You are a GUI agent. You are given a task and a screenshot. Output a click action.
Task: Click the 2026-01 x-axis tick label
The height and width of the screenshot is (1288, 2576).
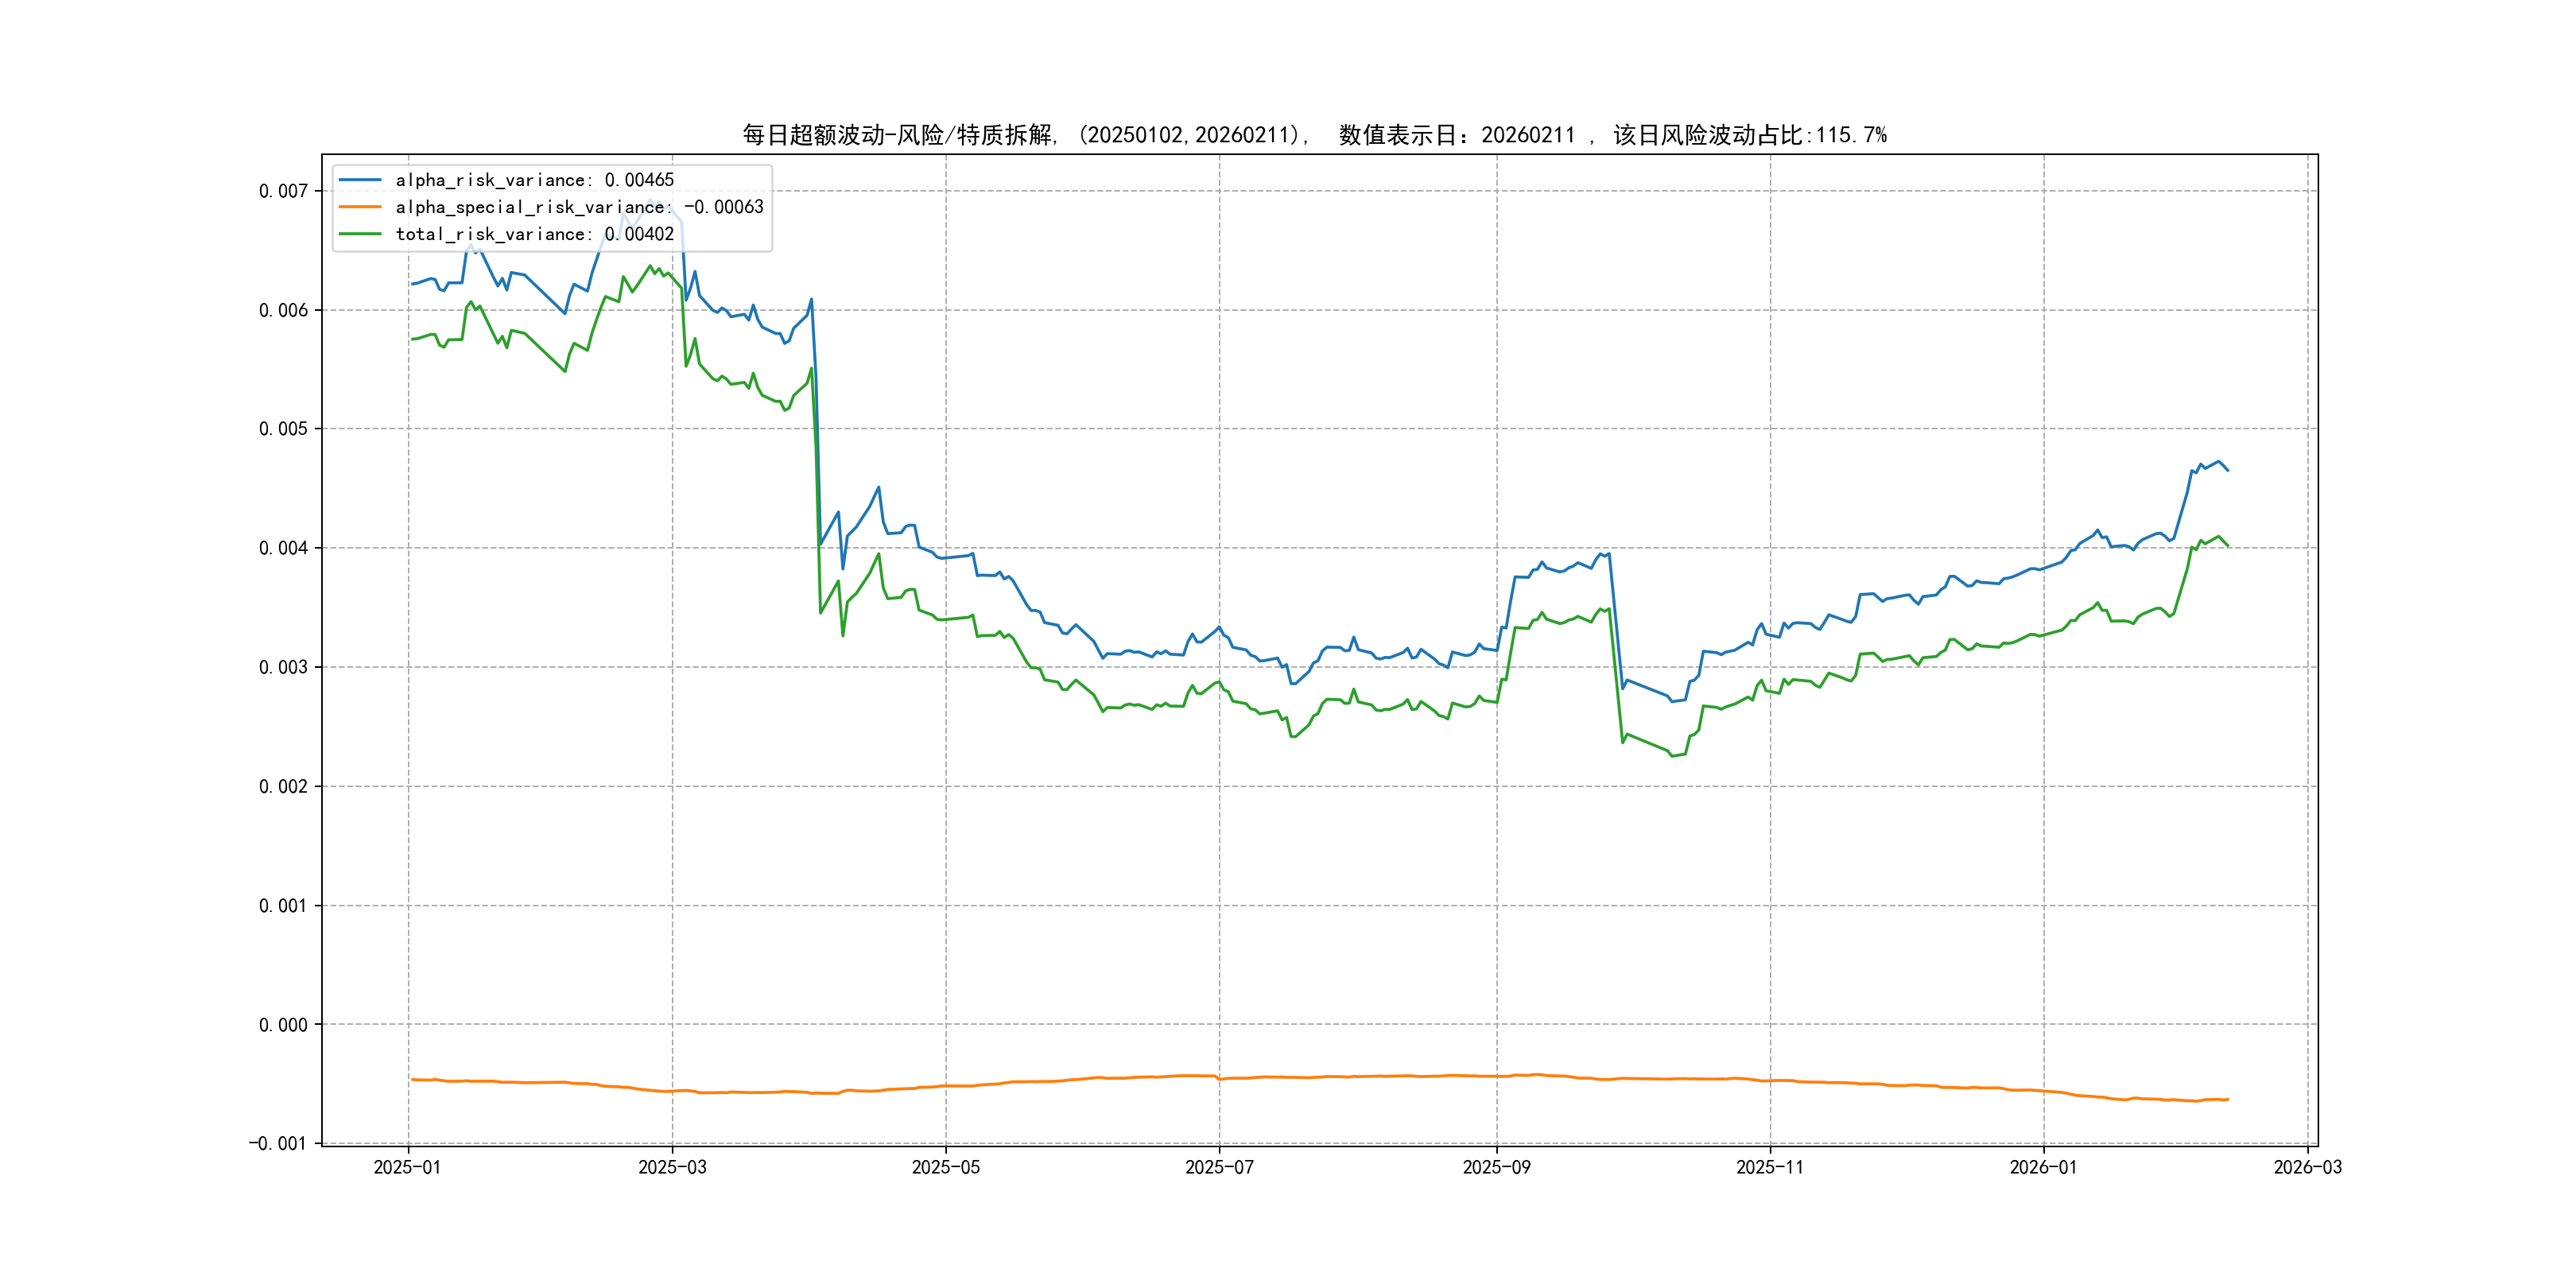2043,1167
